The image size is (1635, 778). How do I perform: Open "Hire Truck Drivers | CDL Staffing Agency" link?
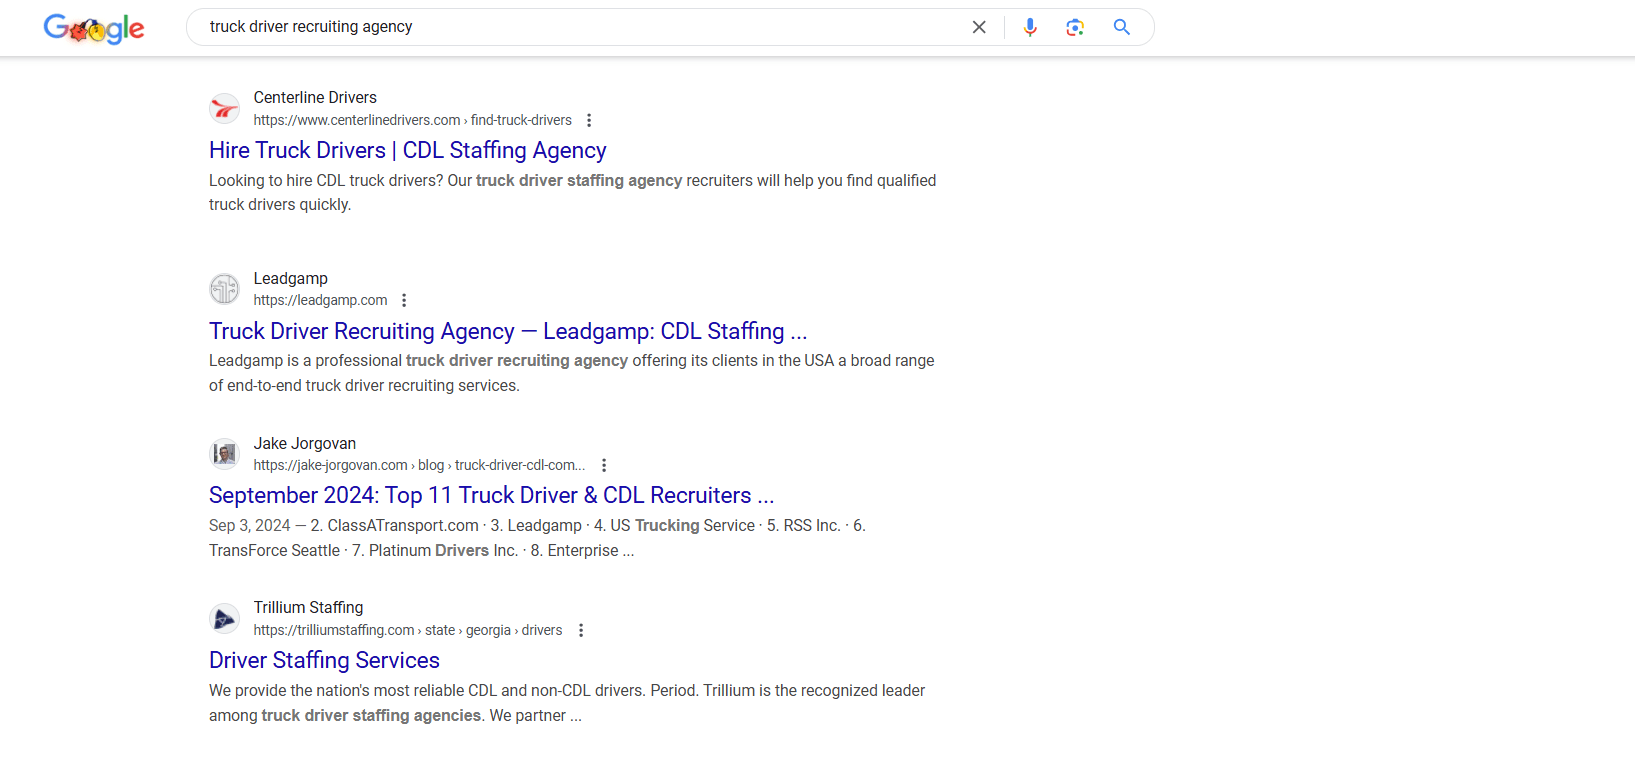pos(407,150)
